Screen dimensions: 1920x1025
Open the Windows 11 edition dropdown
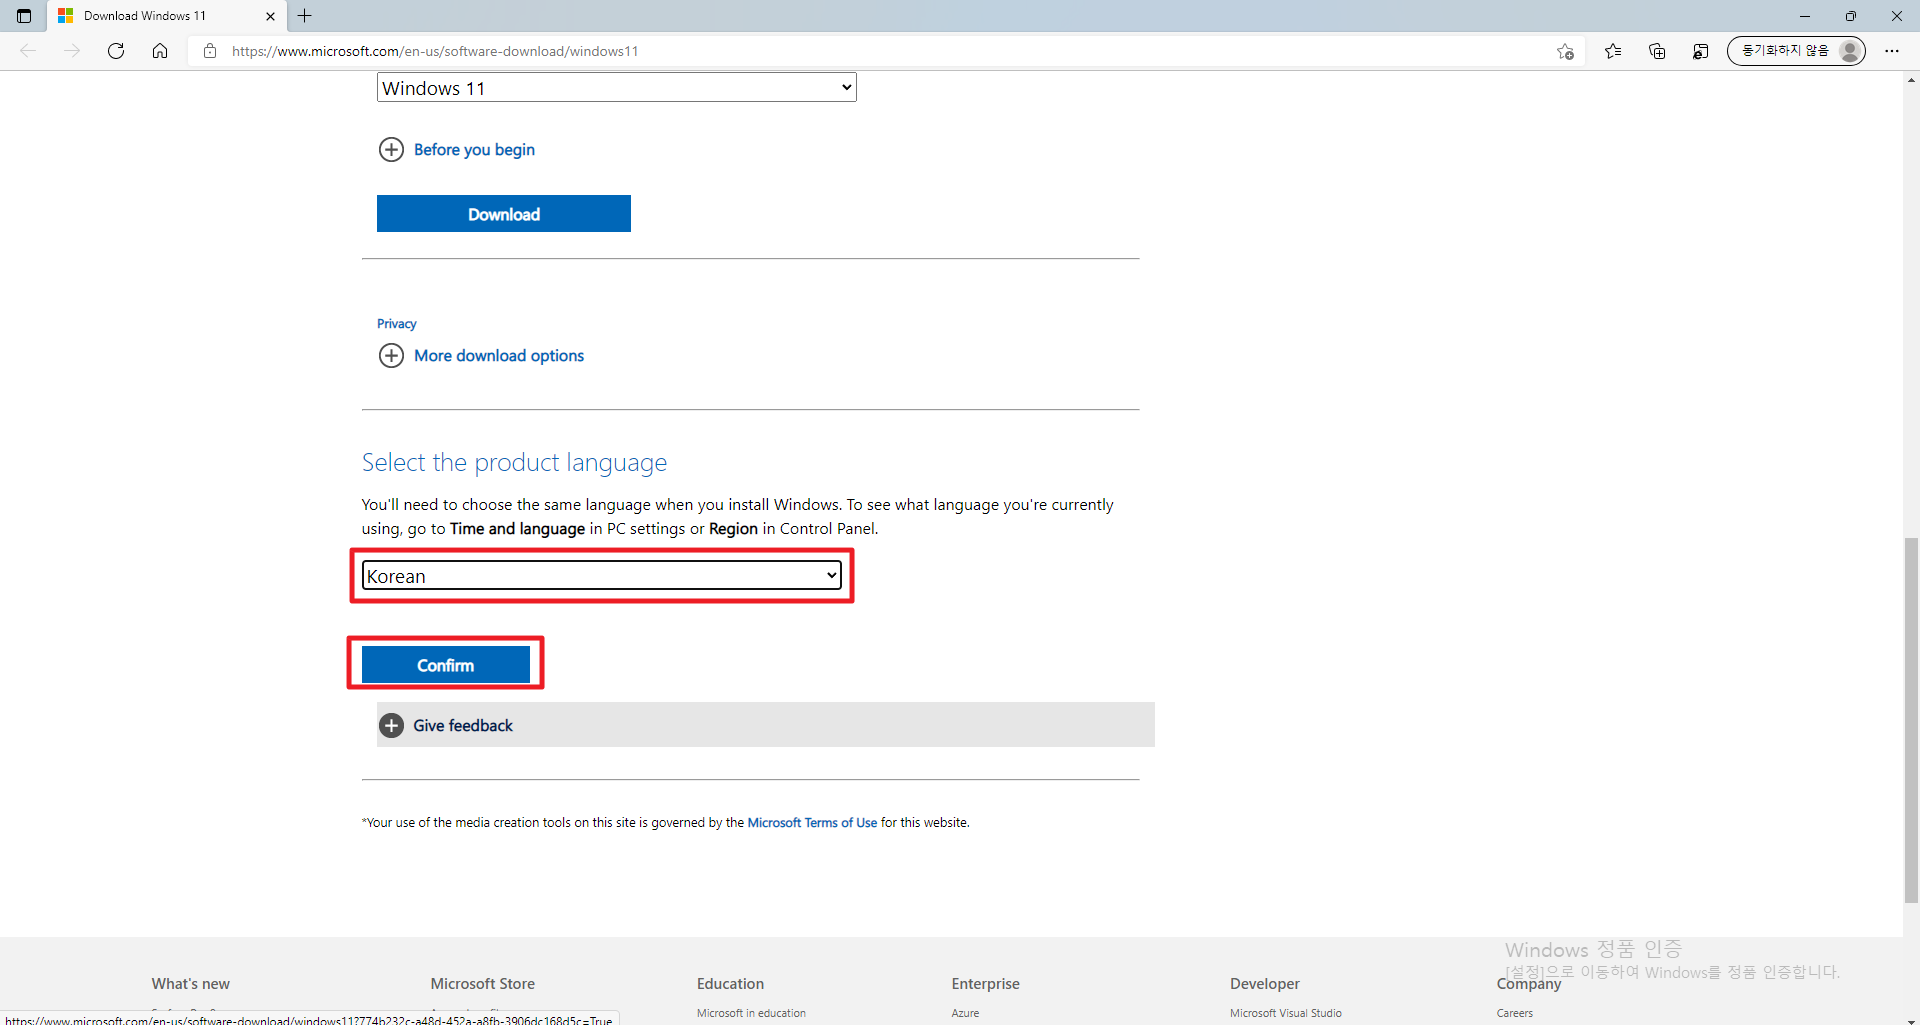click(617, 88)
